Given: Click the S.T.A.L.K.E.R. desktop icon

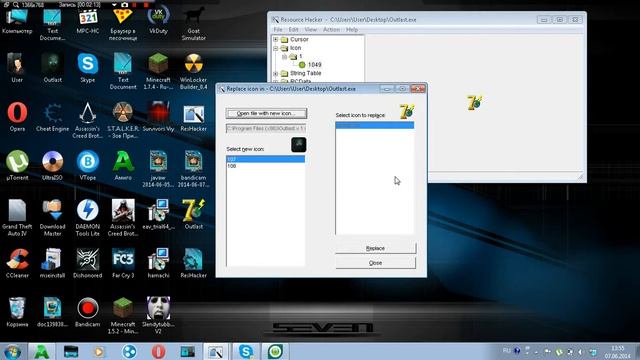Looking at the screenshot, I should [x=123, y=120].
